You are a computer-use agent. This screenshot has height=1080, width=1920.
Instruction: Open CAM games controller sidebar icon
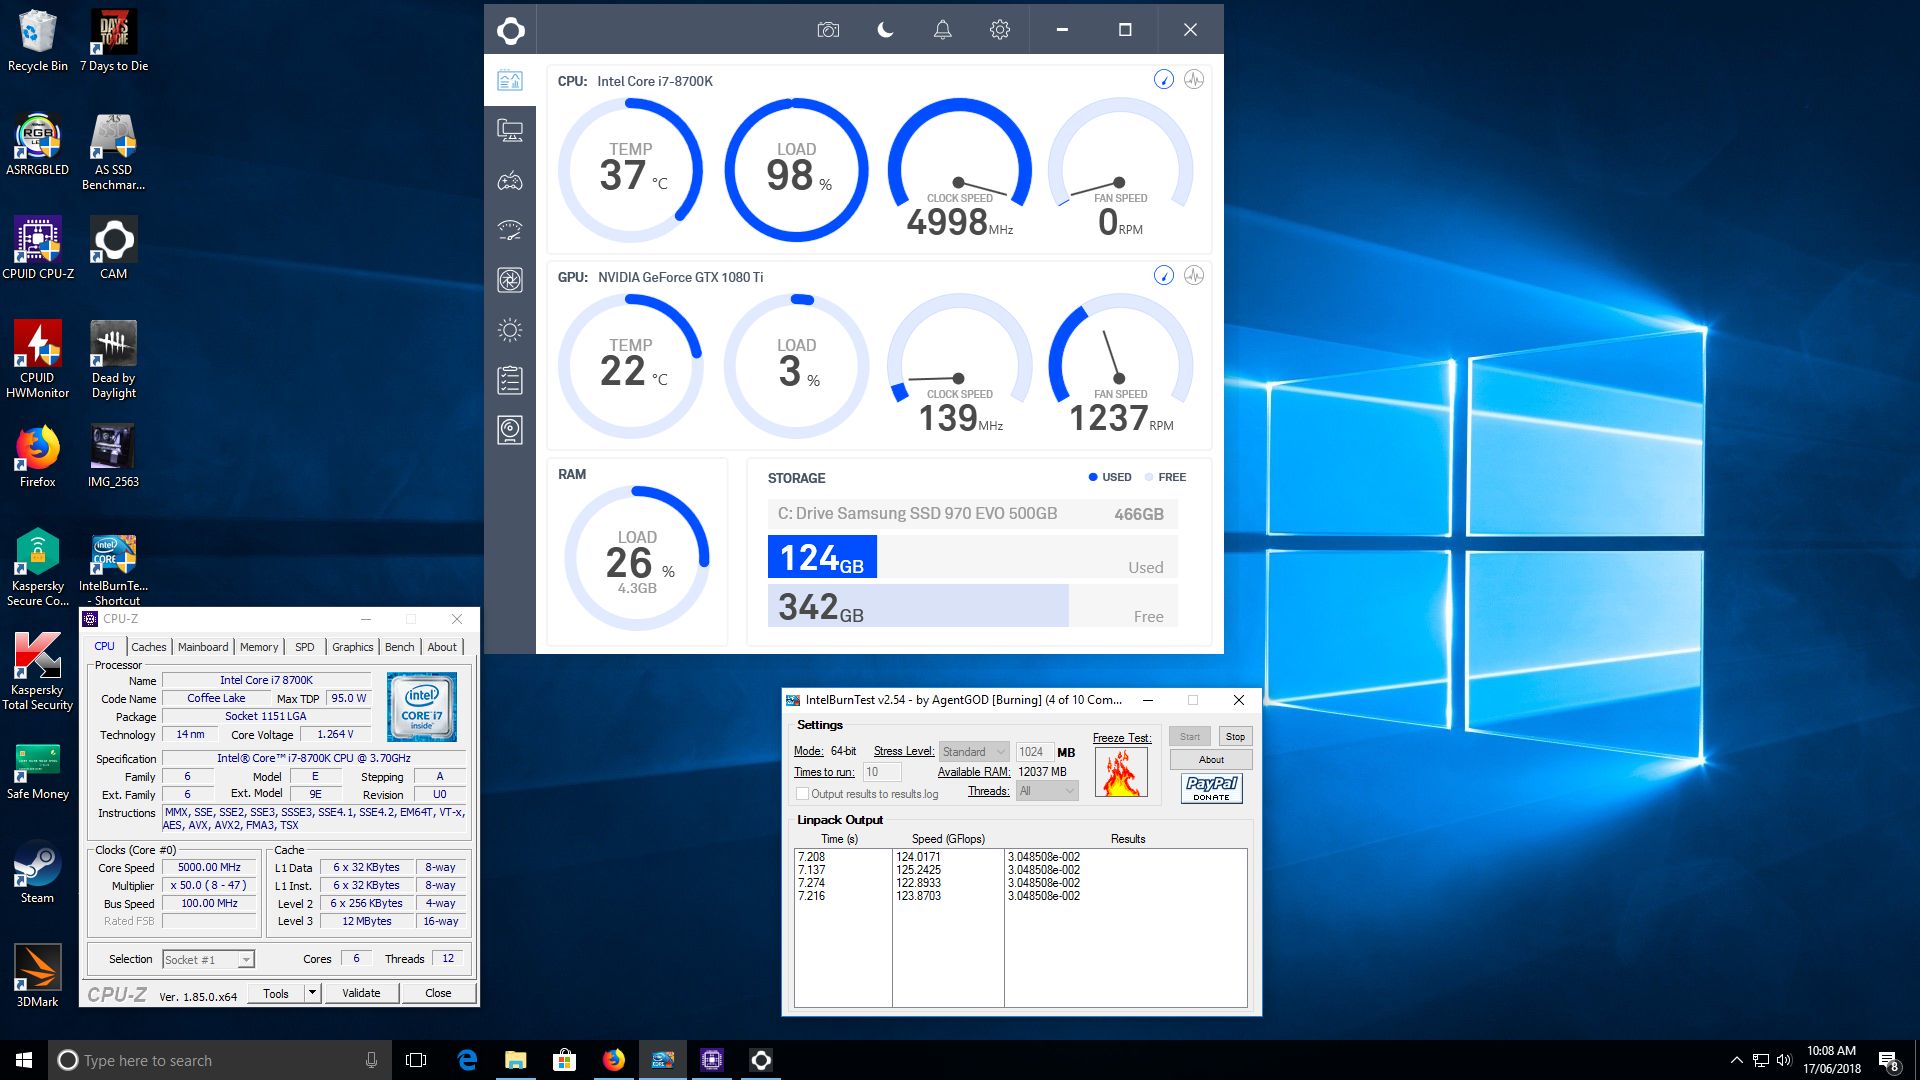coord(510,181)
